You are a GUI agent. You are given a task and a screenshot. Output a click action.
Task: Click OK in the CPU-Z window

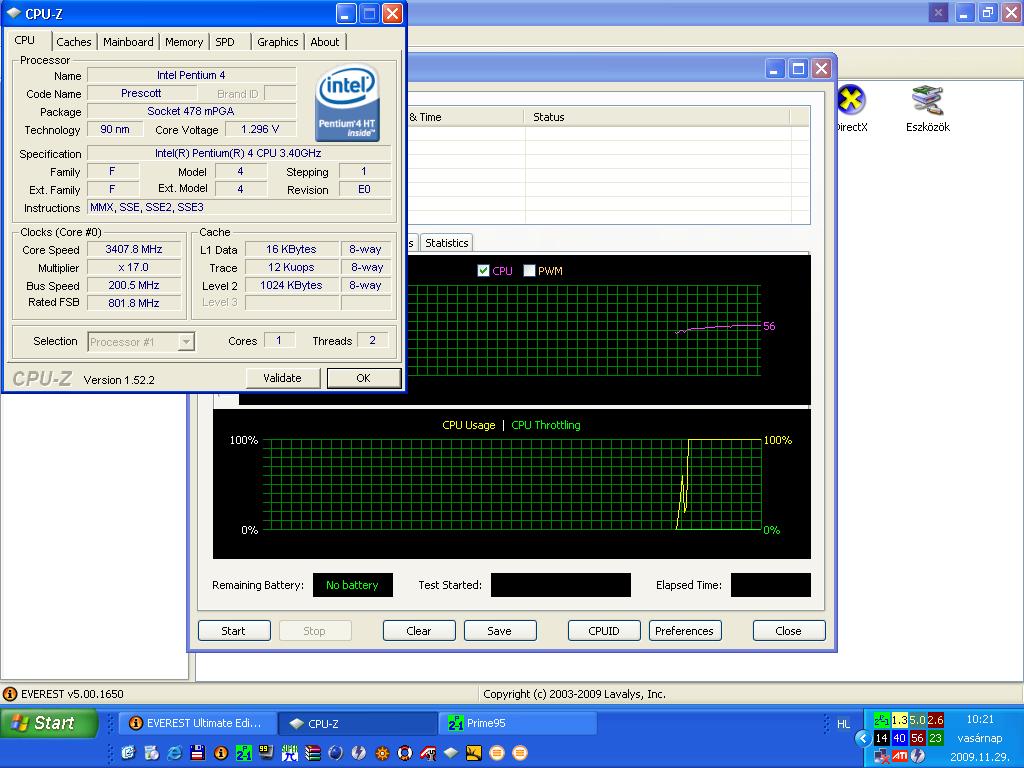[364, 378]
